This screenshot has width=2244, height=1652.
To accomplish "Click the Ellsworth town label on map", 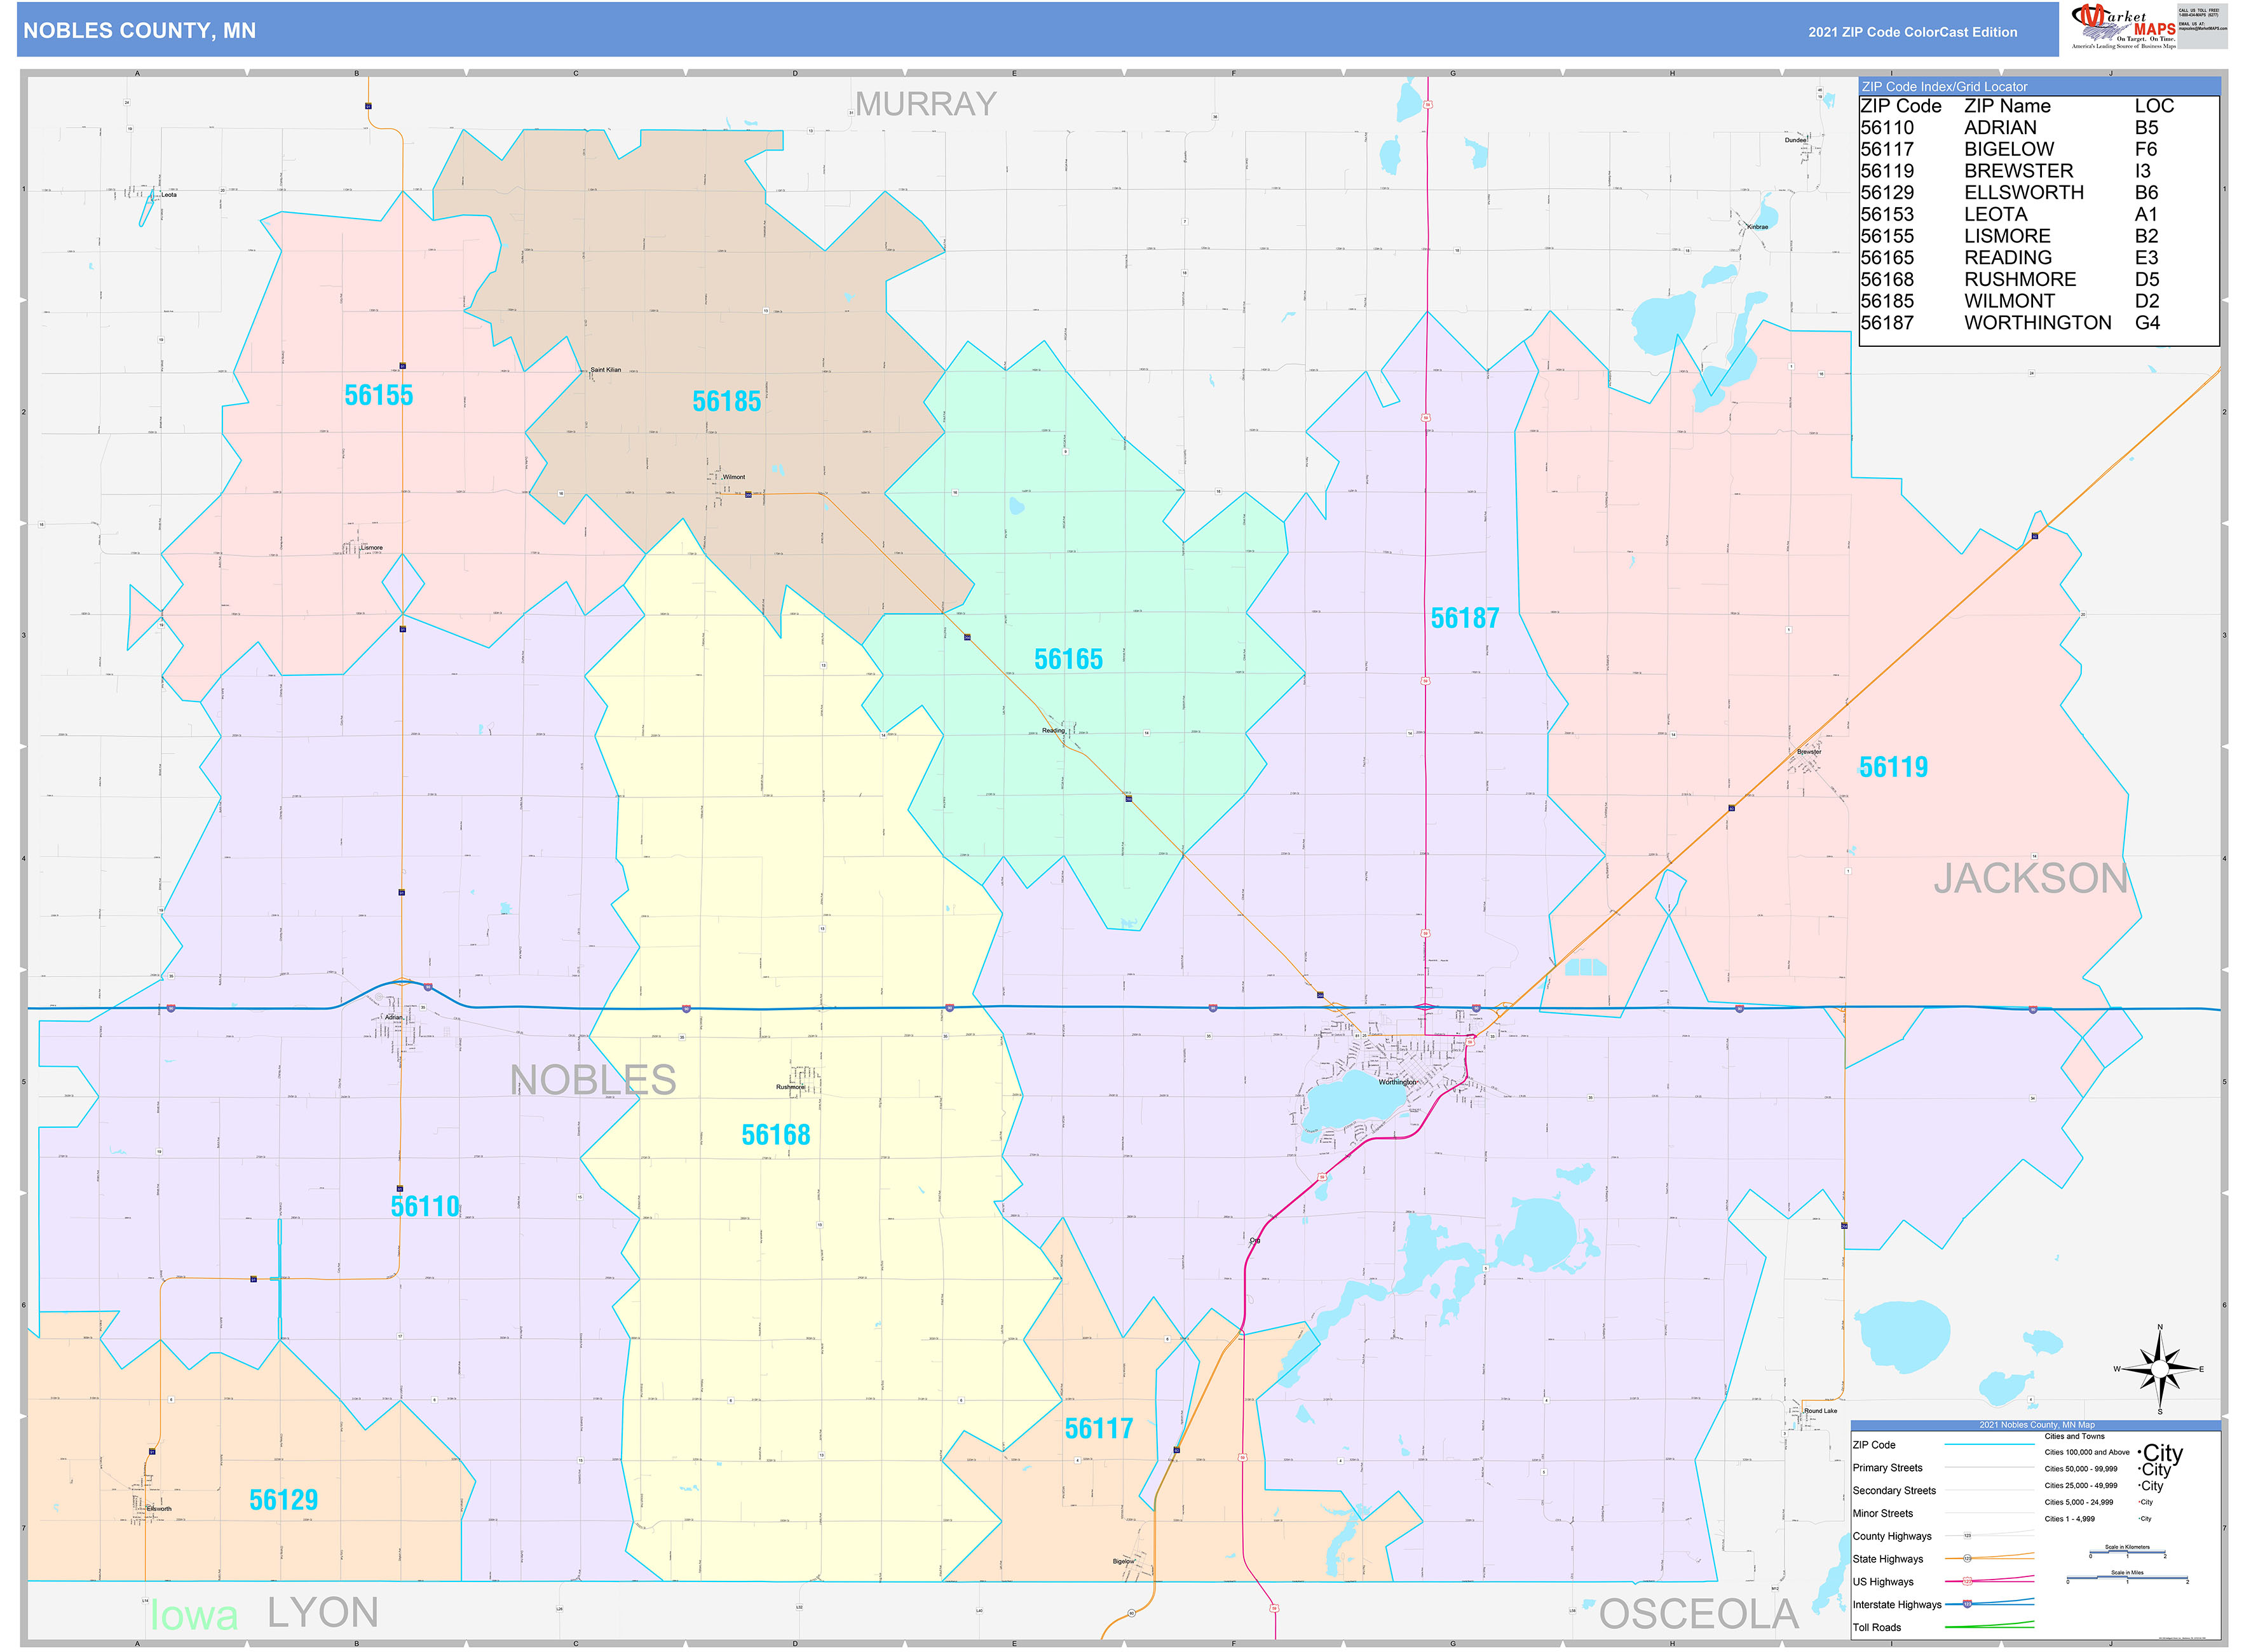I will (x=159, y=1509).
